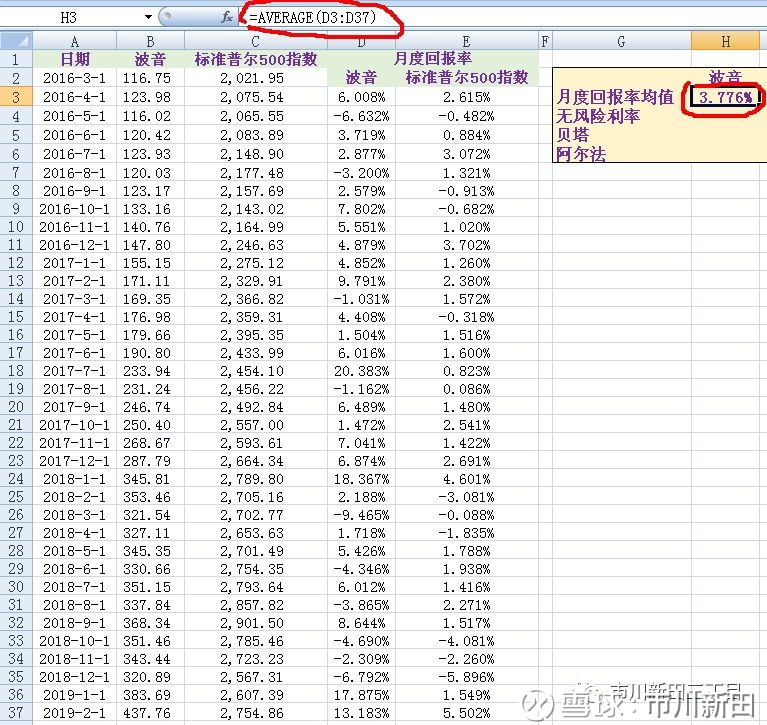
Task: Click date cell 2017-12-1
Action: [x=75, y=461]
